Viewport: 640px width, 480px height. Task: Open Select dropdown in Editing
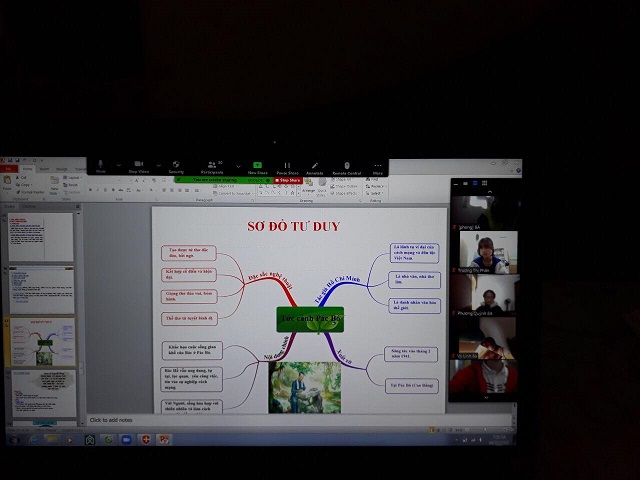[375, 193]
